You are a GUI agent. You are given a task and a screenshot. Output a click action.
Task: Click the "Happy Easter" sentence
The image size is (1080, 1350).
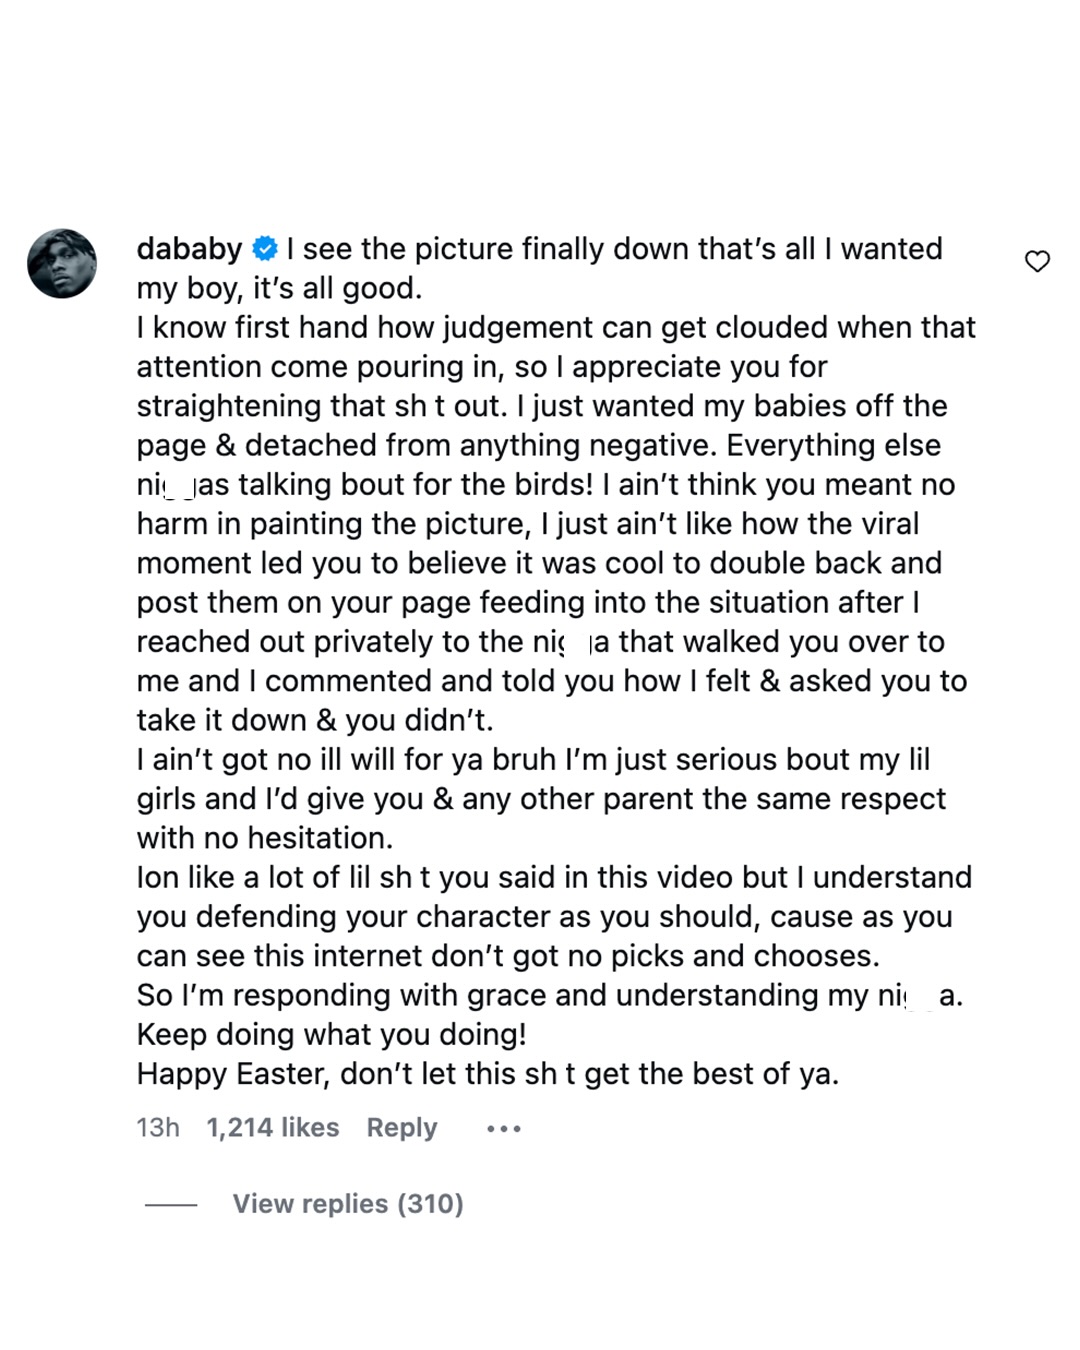[487, 1074]
